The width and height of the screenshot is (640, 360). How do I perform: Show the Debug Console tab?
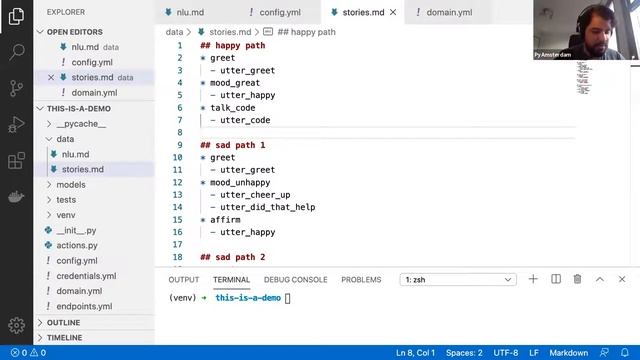[296, 280]
